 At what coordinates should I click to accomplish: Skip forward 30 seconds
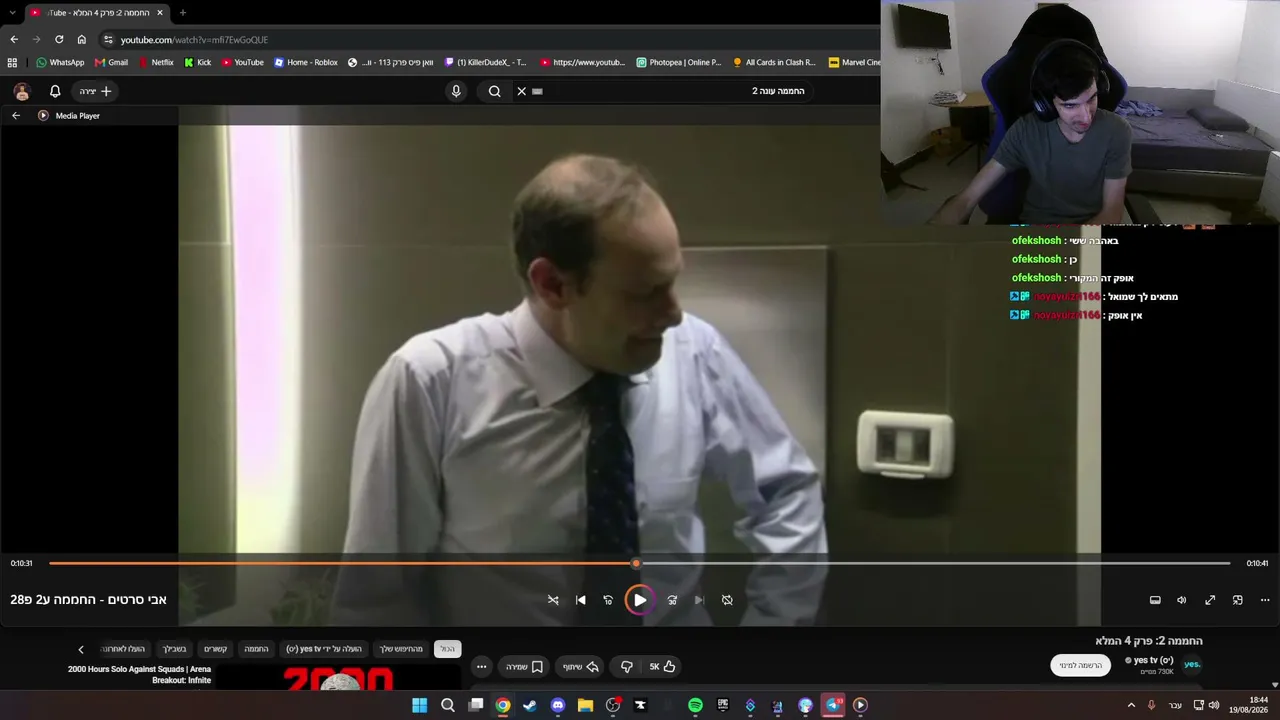coord(672,600)
